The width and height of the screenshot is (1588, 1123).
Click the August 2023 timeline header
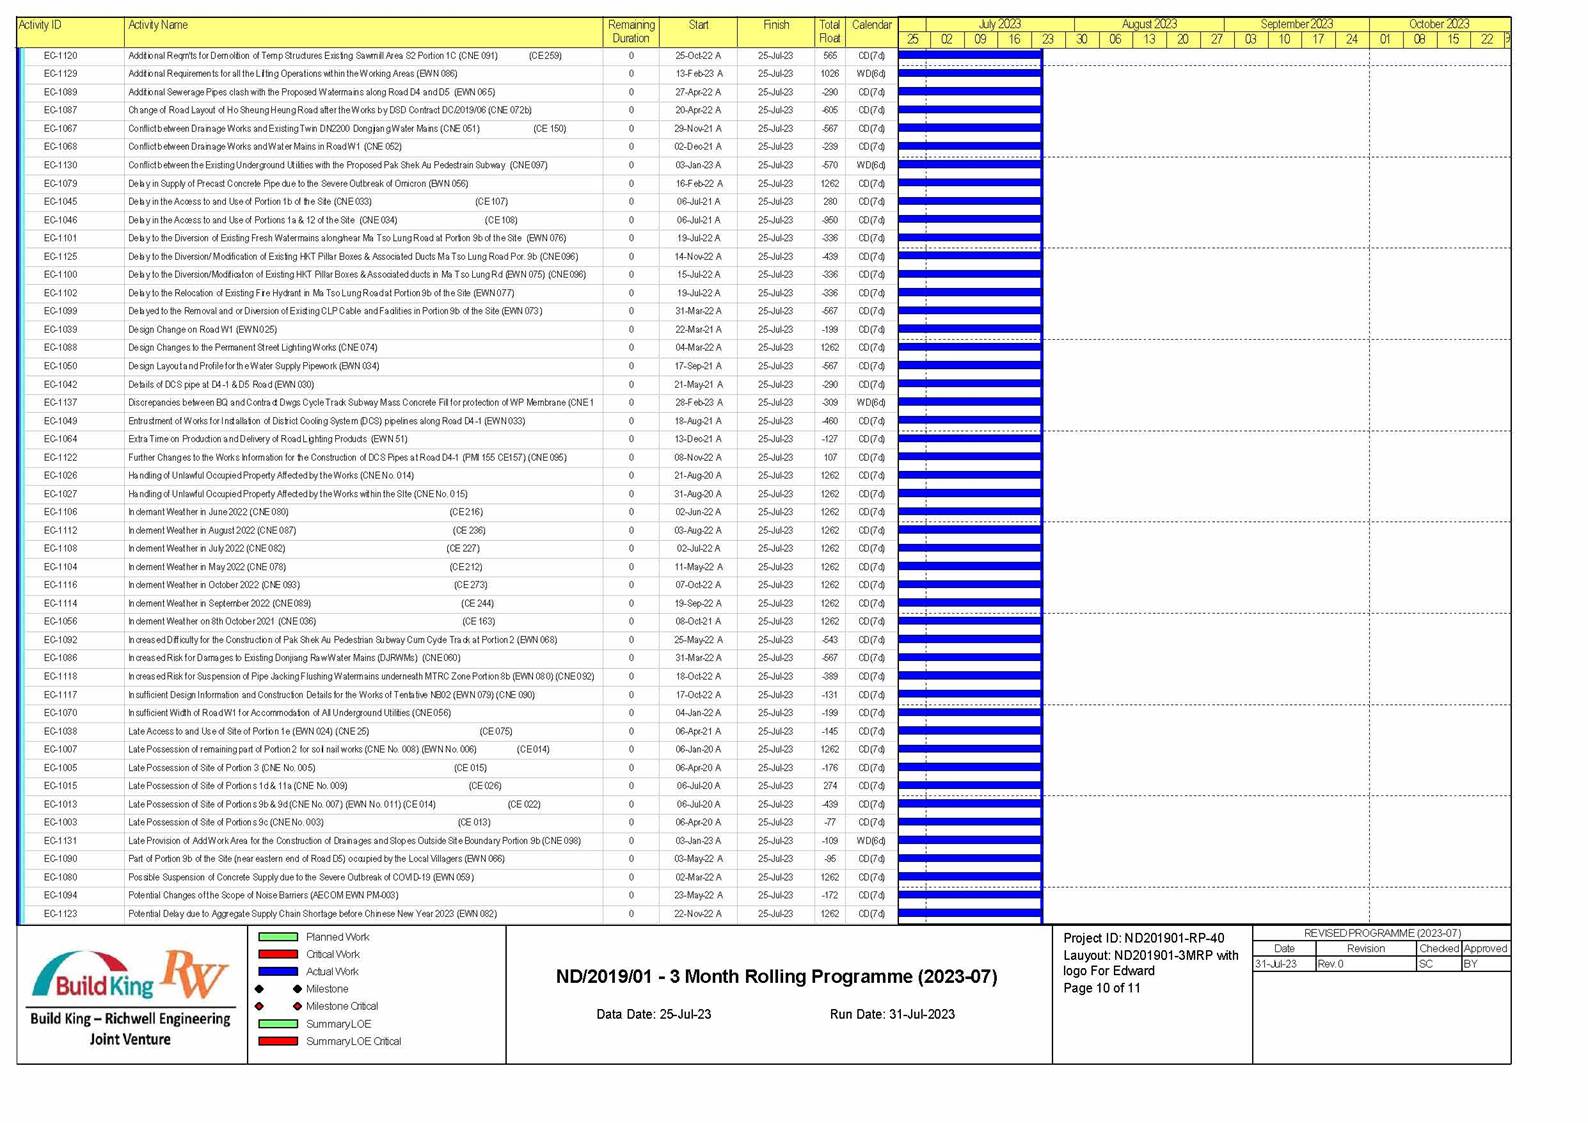point(1148,24)
